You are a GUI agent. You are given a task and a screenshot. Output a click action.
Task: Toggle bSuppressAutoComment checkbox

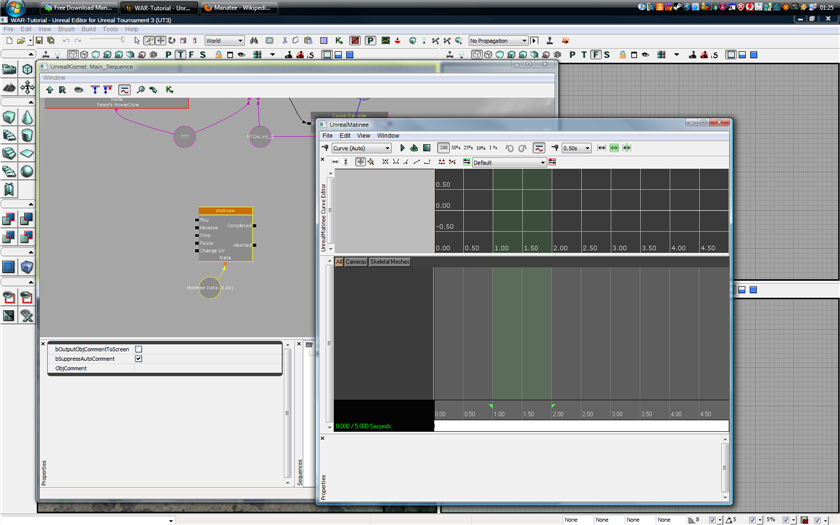tap(139, 359)
